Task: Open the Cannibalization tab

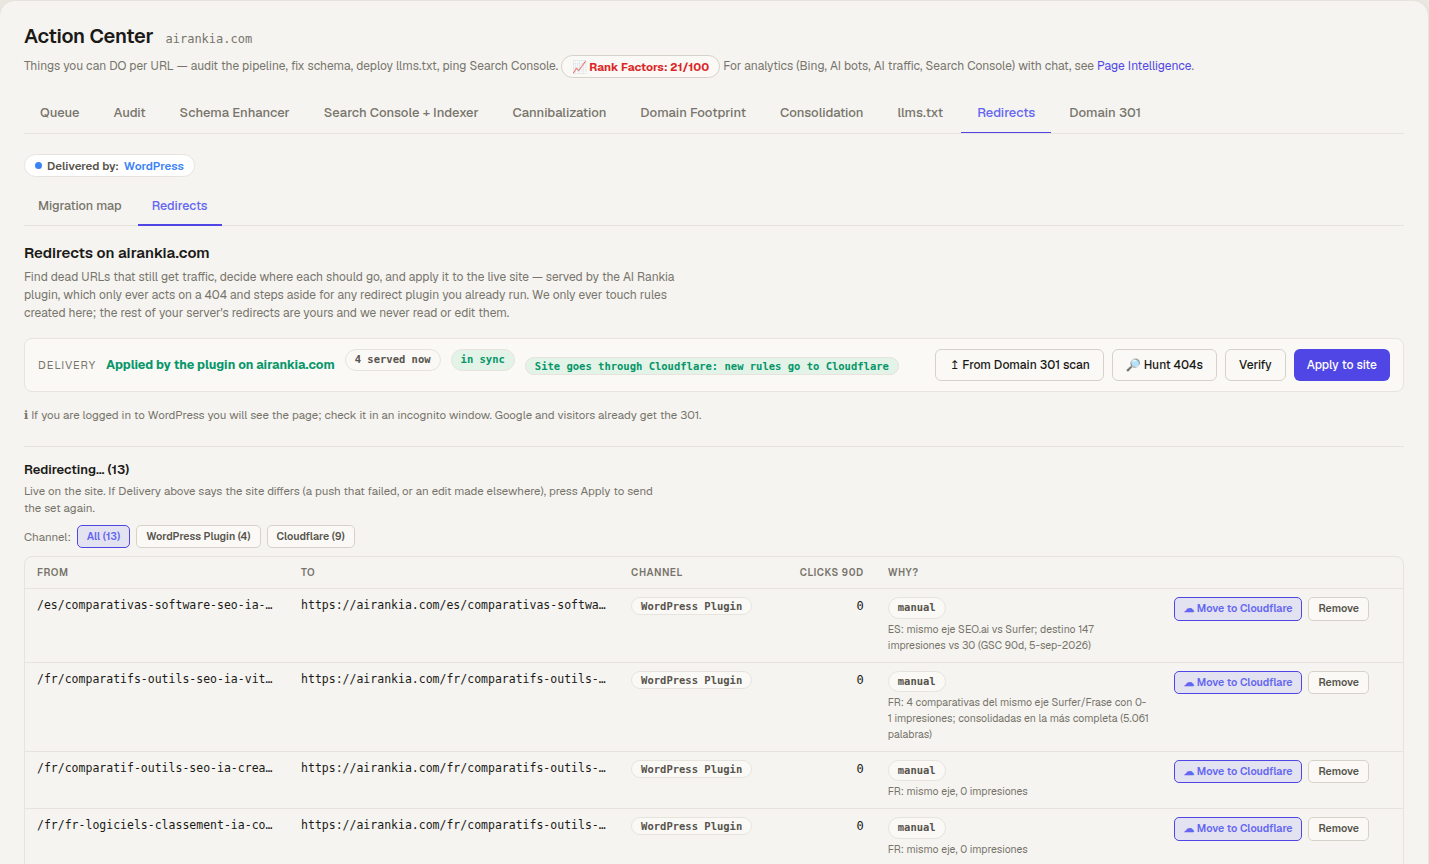Action: pos(559,113)
